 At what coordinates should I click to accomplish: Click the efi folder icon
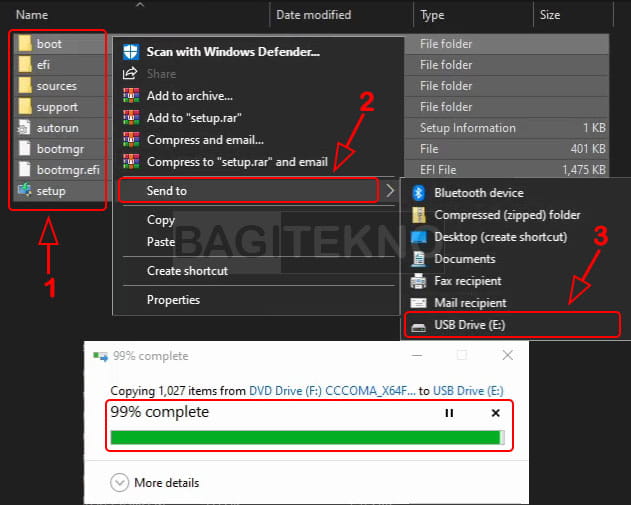(25, 64)
